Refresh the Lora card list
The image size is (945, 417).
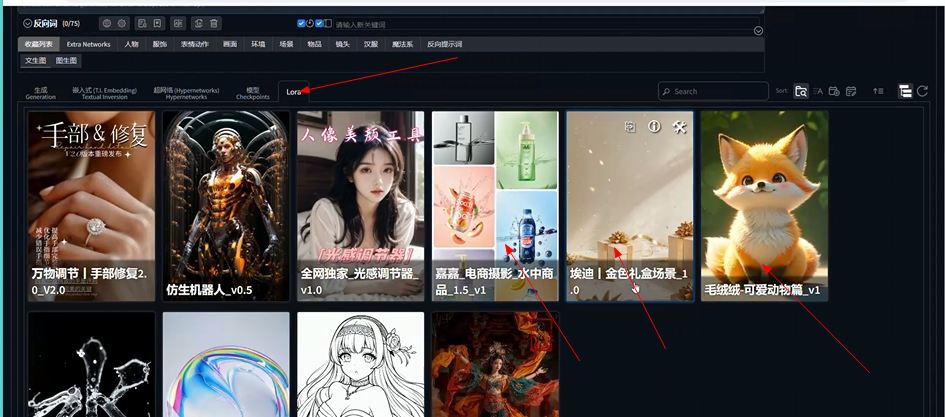coord(922,91)
